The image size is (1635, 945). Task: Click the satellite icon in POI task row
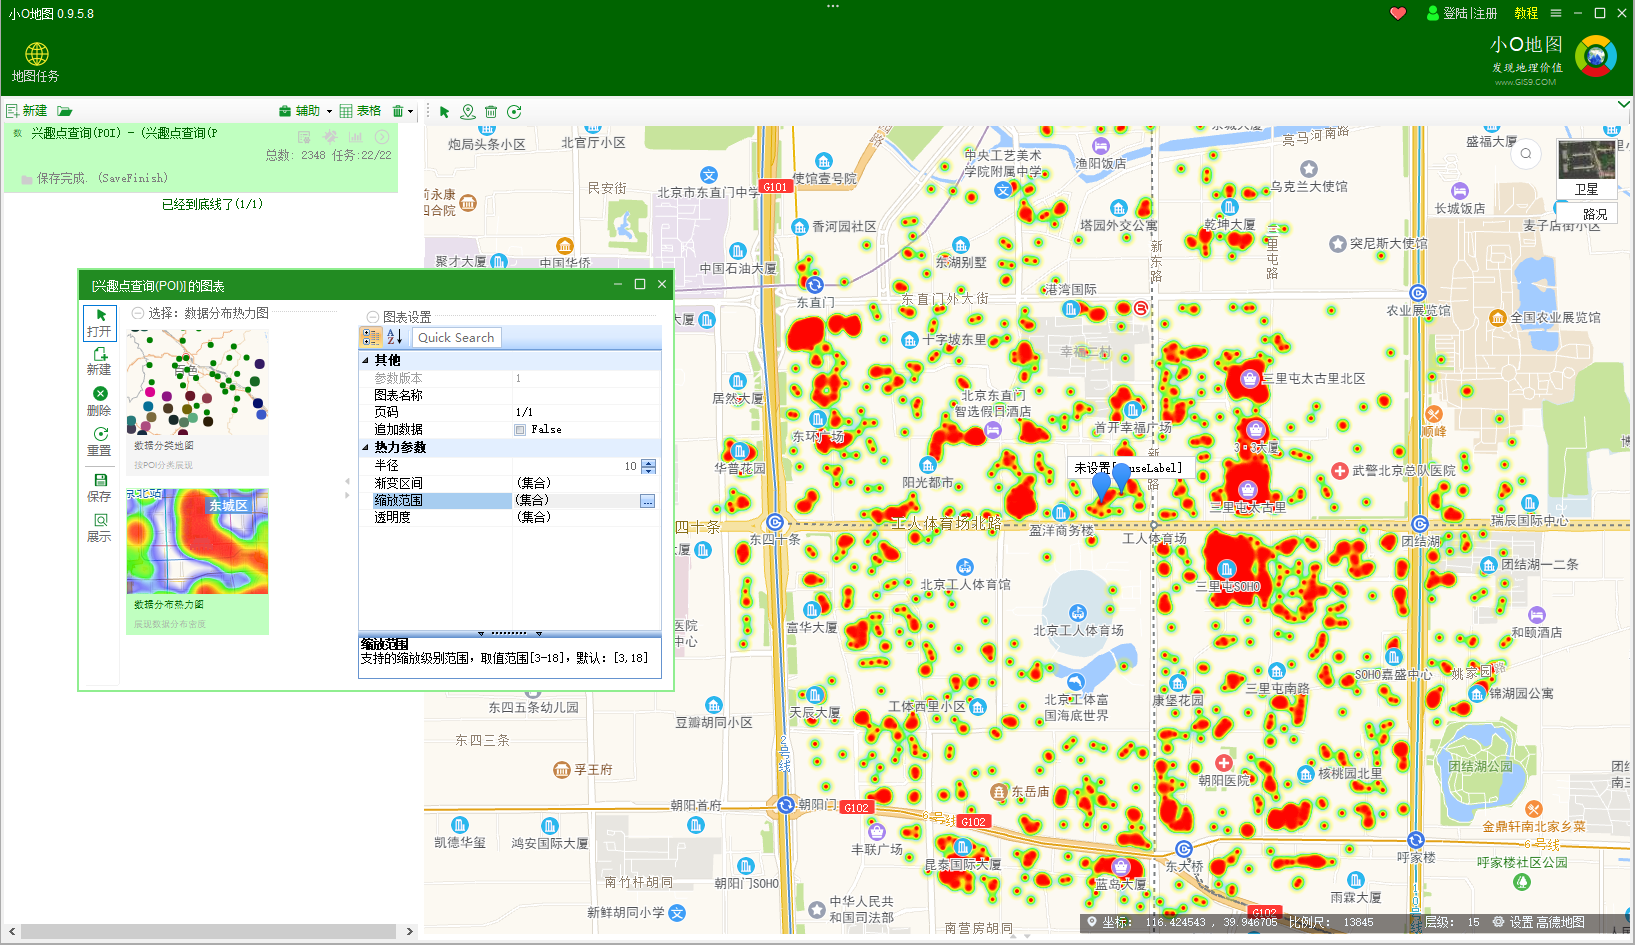tap(330, 136)
